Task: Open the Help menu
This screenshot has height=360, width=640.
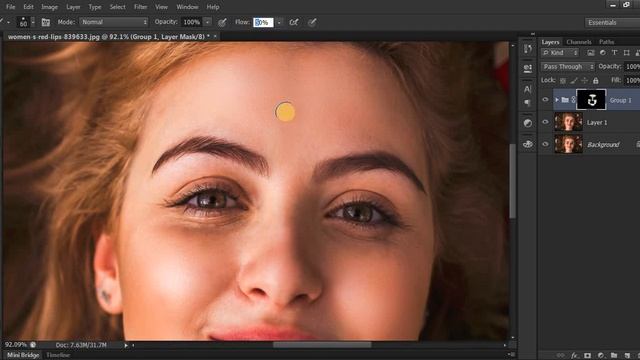Action: [x=213, y=7]
